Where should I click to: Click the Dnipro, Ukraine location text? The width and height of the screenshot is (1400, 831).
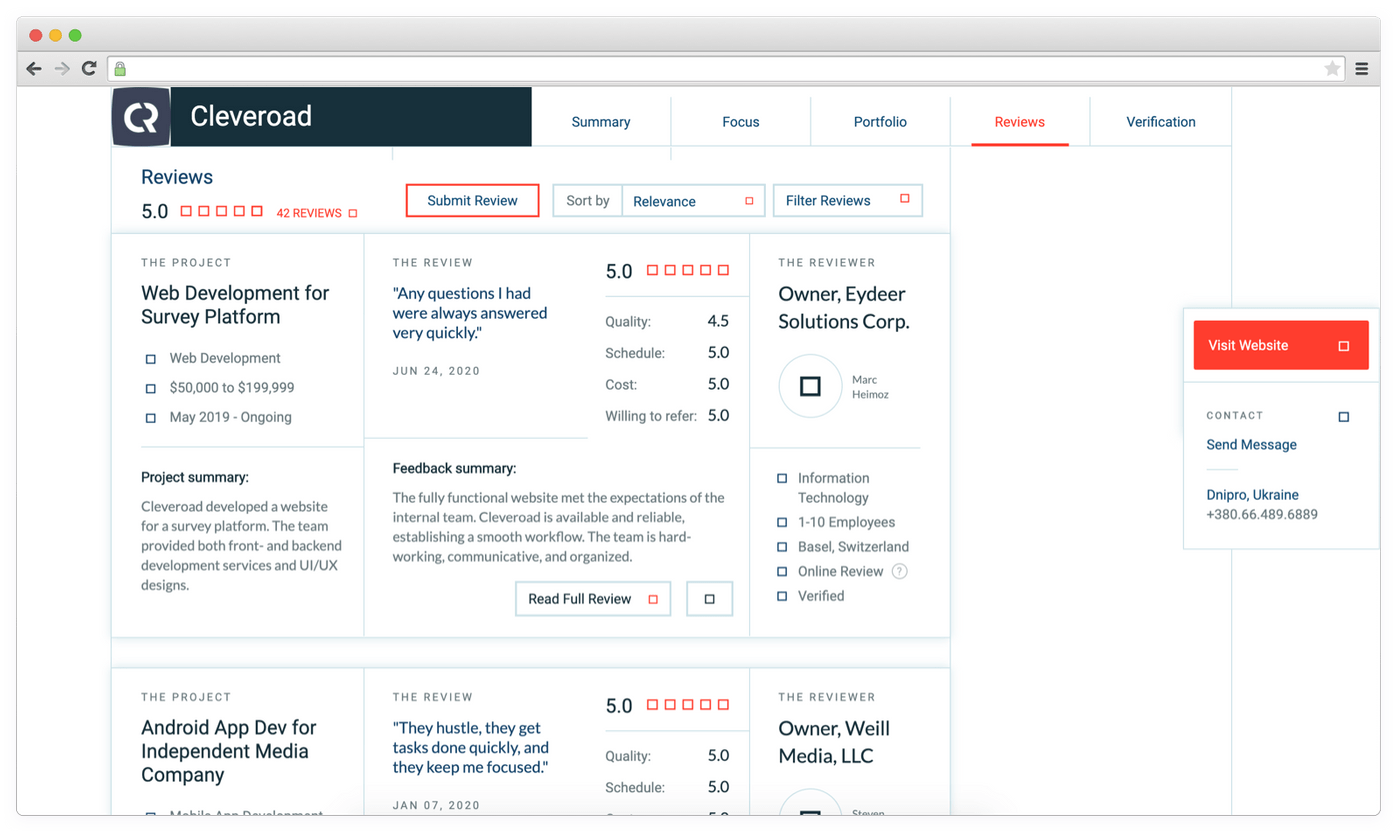point(1253,495)
